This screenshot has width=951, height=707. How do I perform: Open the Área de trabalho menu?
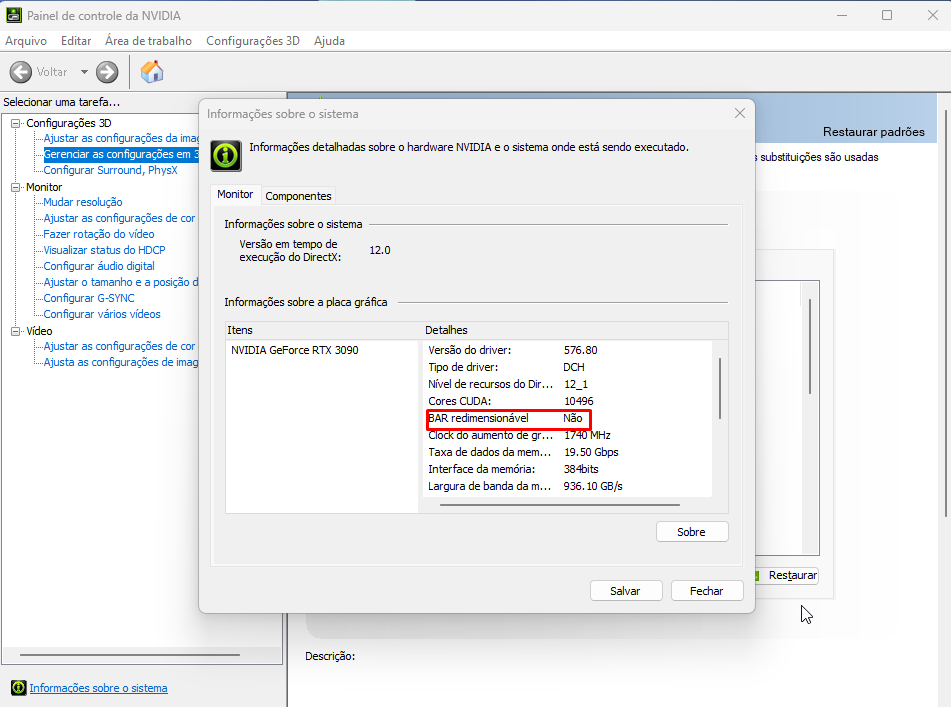(148, 41)
